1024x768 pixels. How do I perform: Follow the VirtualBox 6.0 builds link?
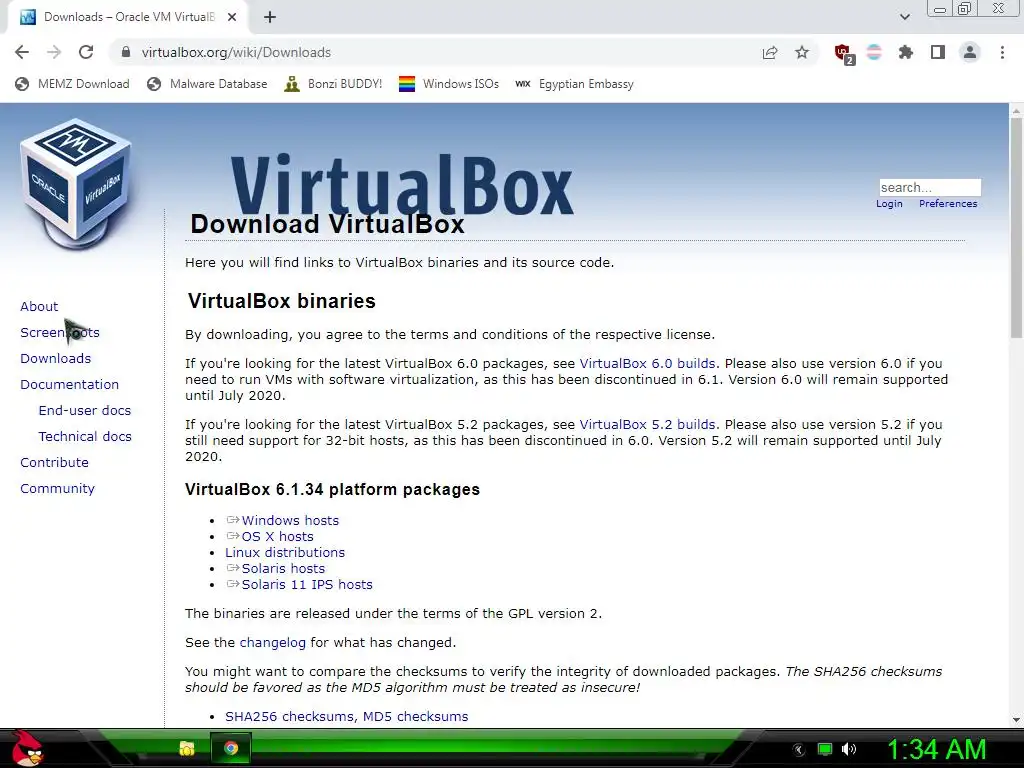tap(647, 364)
